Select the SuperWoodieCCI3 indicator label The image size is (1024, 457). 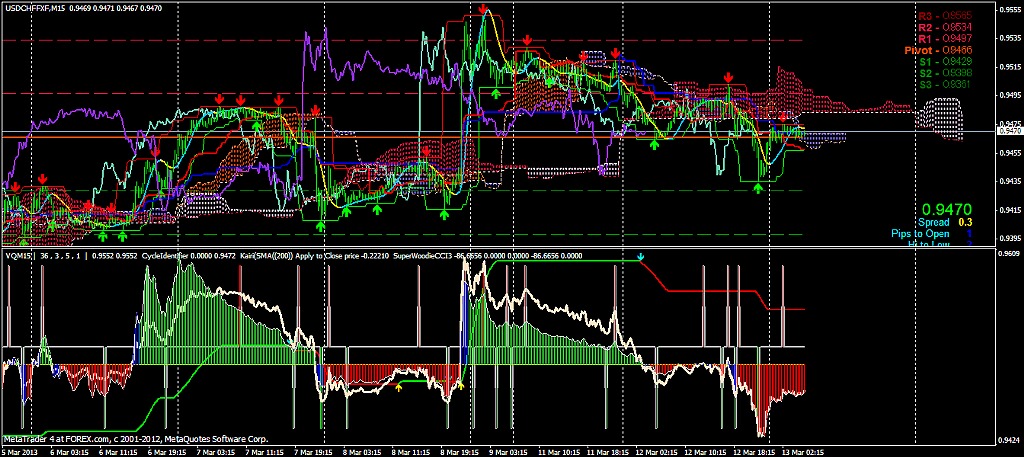pos(428,255)
